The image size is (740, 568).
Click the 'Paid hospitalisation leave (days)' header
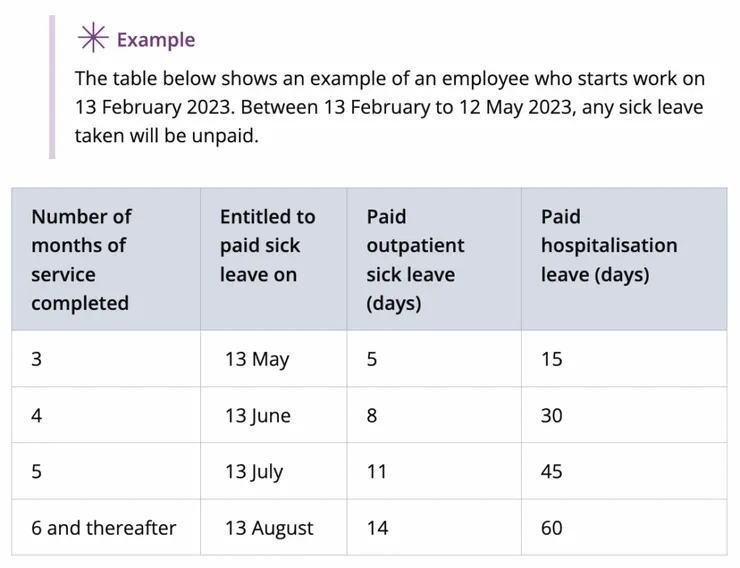click(608, 245)
